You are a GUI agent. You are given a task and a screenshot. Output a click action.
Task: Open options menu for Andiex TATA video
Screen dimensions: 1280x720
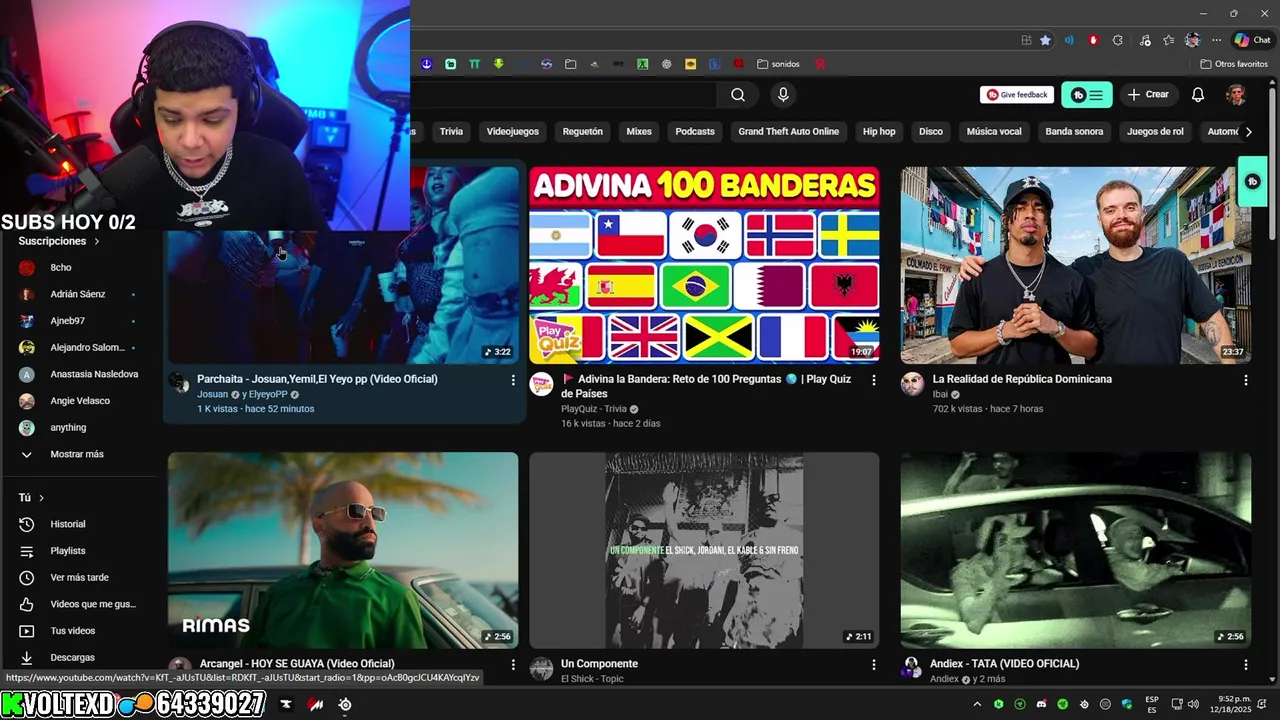click(1245, 664)
